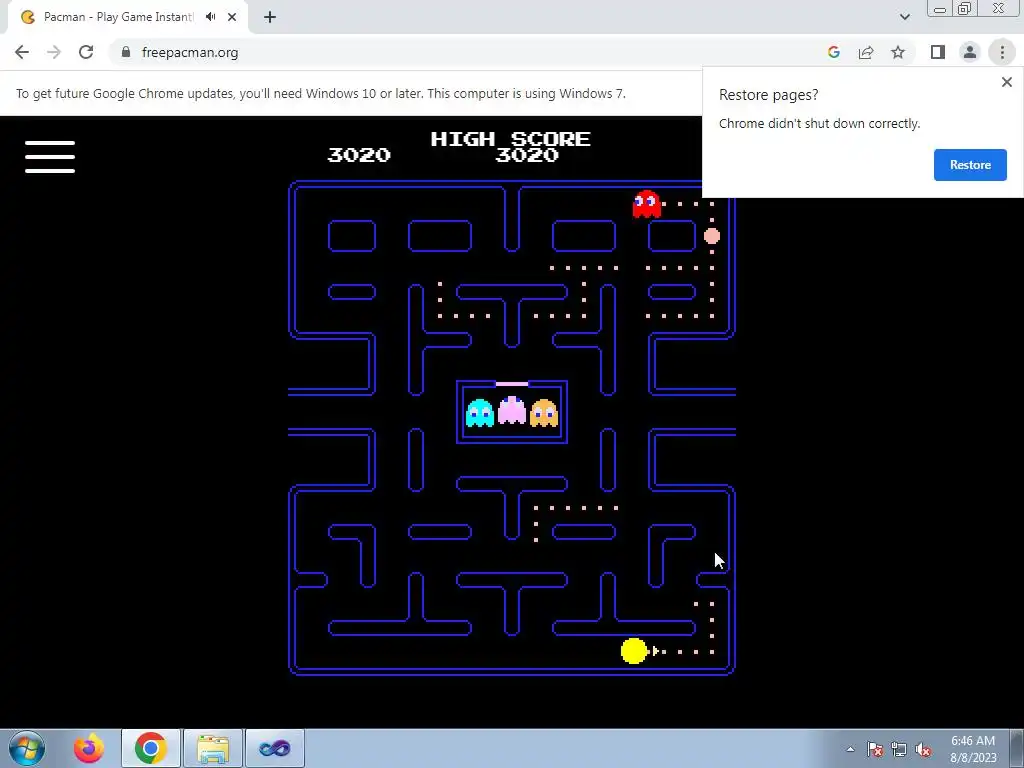Image resolution: width=1024 pixels, height=768 pixels.
Task: Open File Explorer from the taskbar
Action: coord(213,748)
